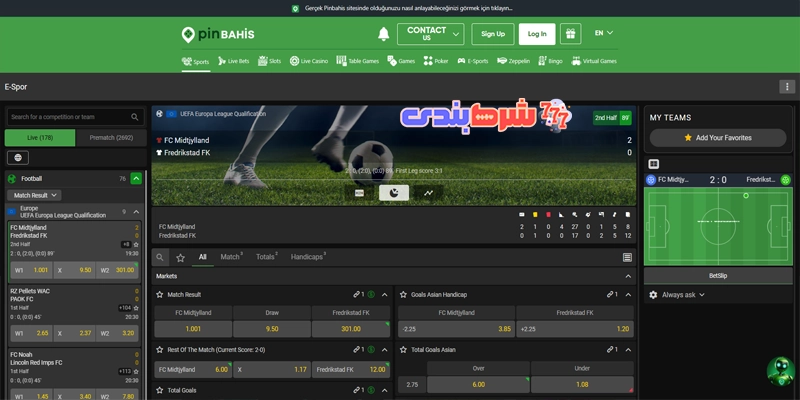Bet Under 1.08 in Total Goals Asian
The width and height of the screenshot is (800, 400).
click(x=582, y=385)
